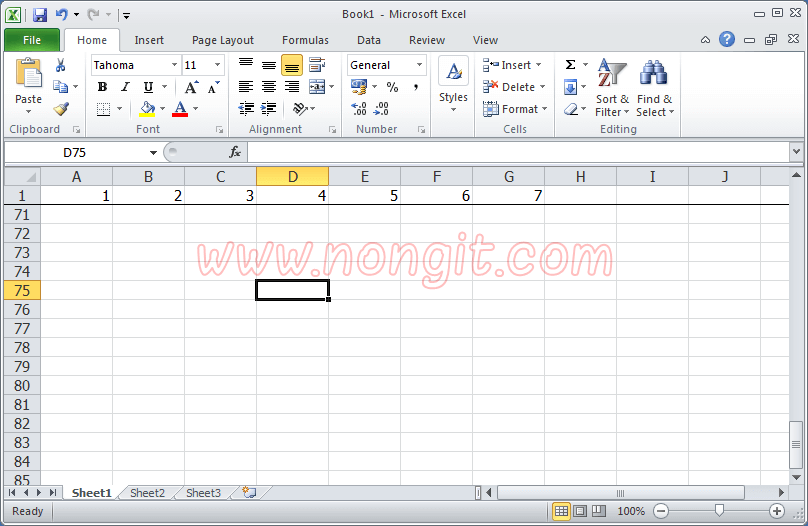Screen dimensions: 808x526
Task: Switch to the Insert ribbon tab
Action: click(x=149, y=40)
